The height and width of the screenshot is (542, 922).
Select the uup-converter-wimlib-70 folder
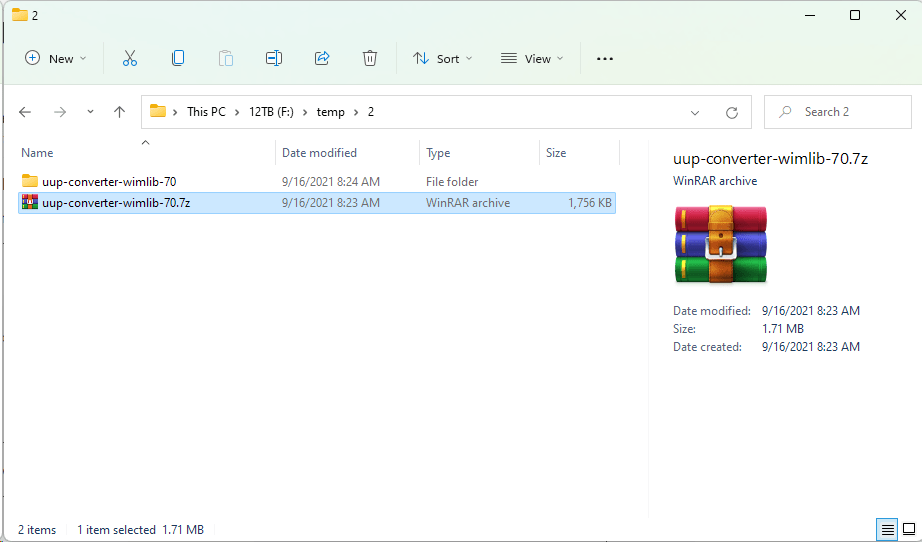(x=109, y=182)
